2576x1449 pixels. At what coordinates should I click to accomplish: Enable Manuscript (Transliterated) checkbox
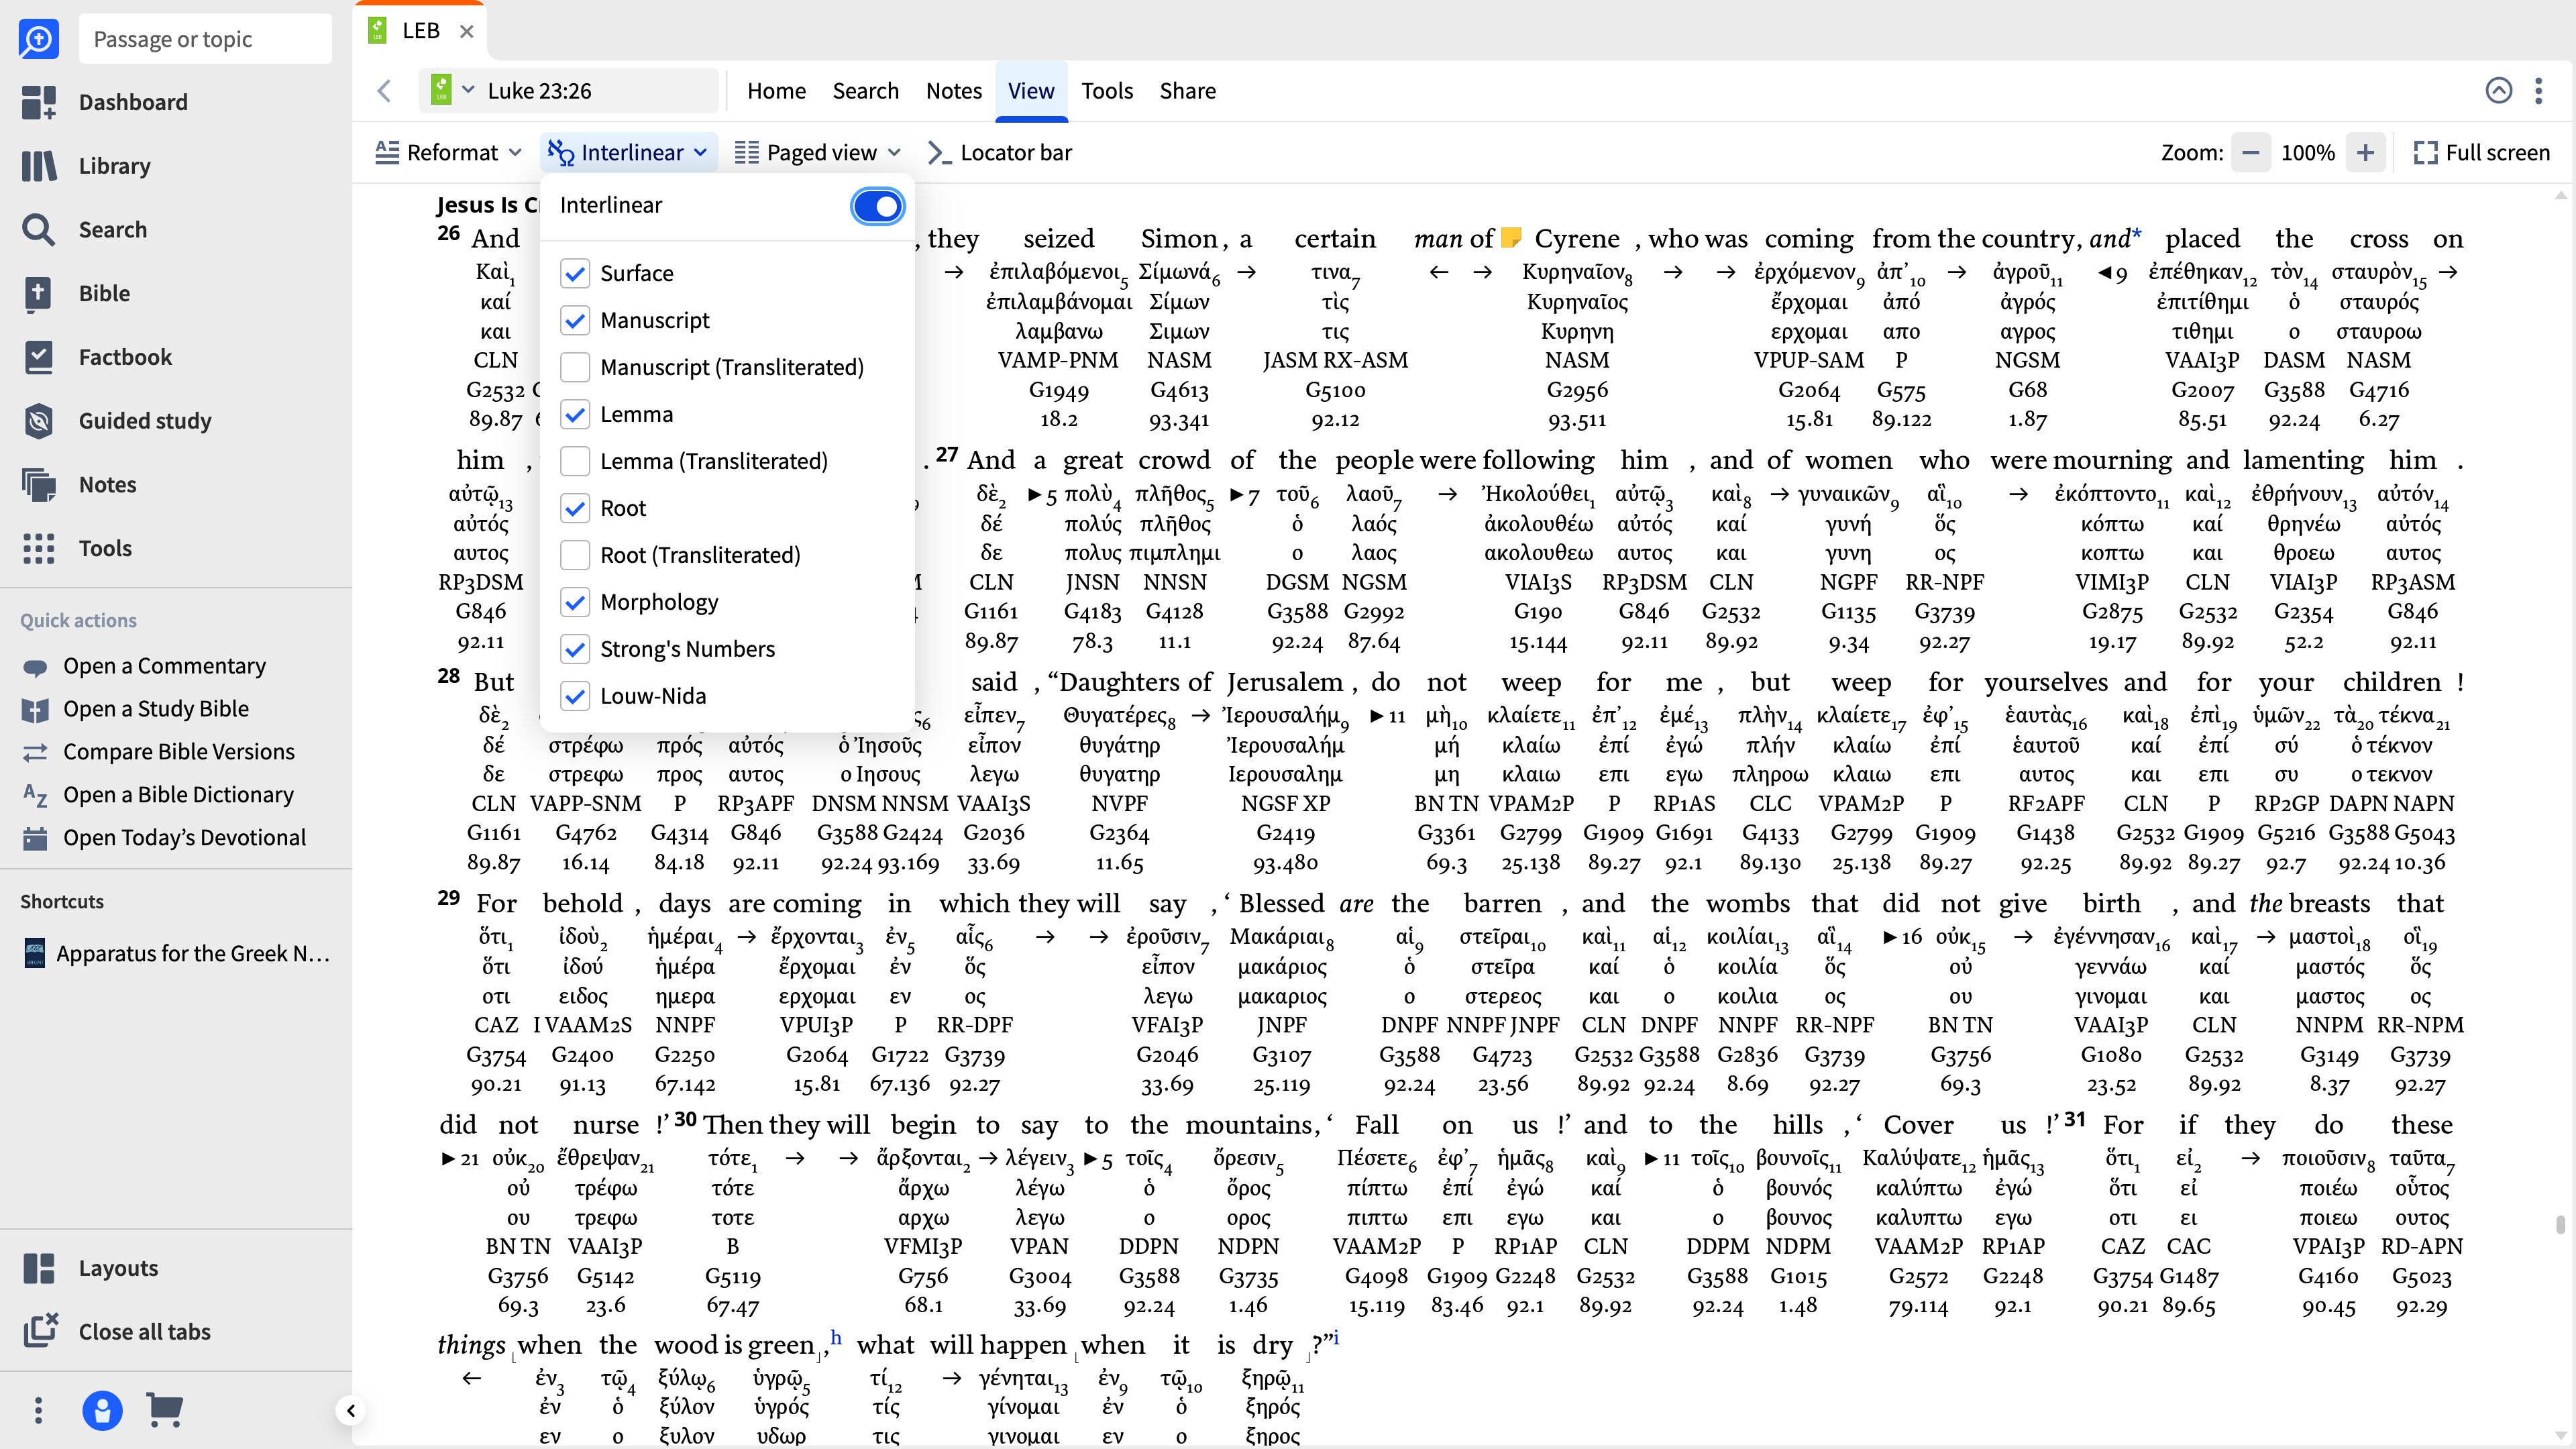pyautogui.click(x=575, y=367)
